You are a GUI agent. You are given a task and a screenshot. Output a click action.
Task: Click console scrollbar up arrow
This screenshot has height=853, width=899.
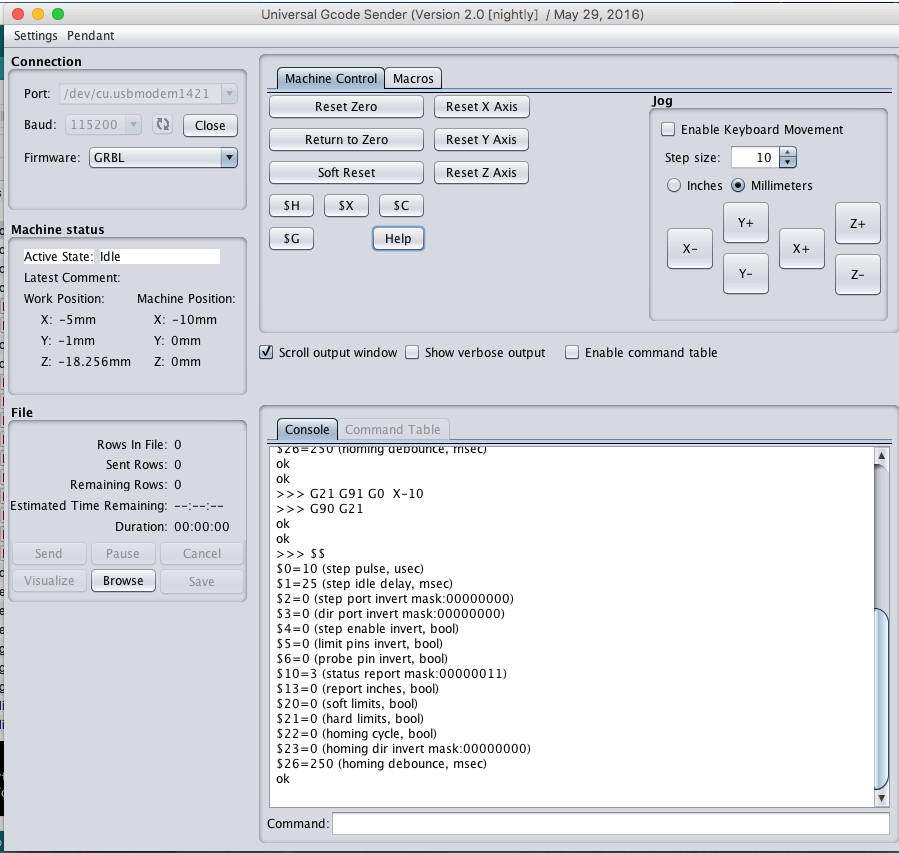tap(881, 456)
